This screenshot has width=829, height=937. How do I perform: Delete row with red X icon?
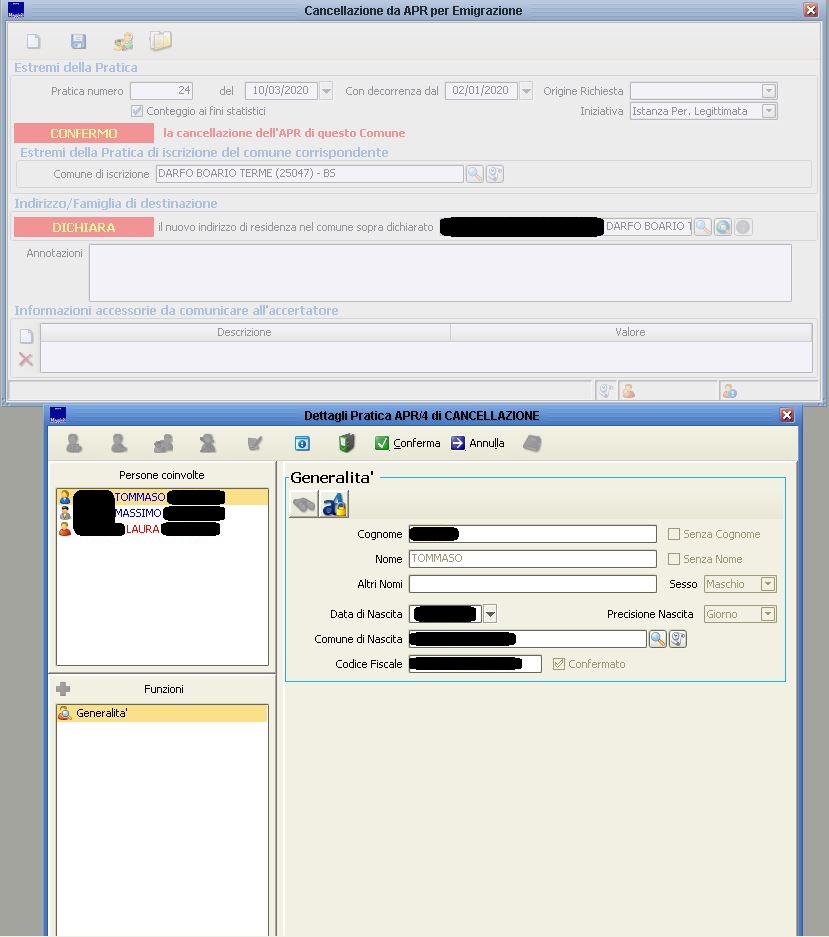point(26,359)
